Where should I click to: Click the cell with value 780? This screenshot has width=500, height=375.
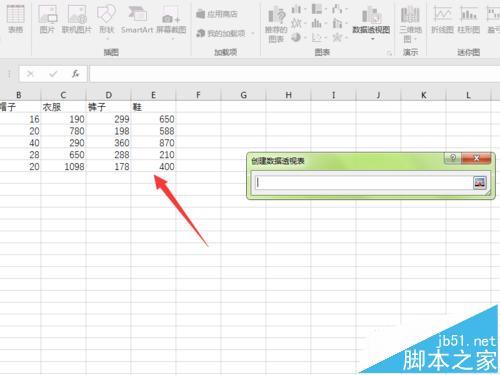(63, 131)
